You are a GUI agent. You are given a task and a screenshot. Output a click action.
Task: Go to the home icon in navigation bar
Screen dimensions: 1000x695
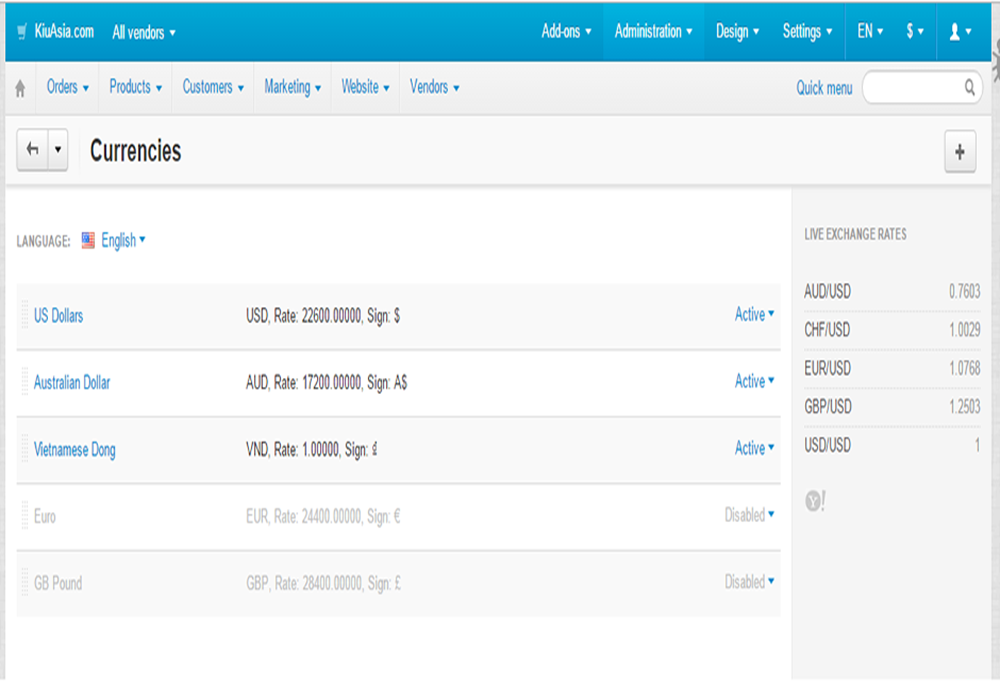(x=20, y=88)
